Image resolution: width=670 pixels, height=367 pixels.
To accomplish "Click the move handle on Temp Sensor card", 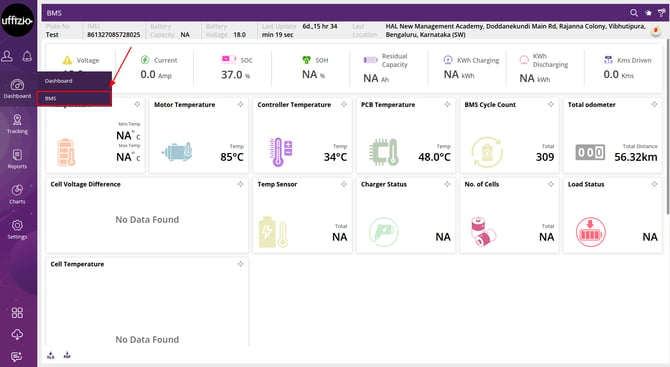I will pyautogui.click(x=344, y=184).
